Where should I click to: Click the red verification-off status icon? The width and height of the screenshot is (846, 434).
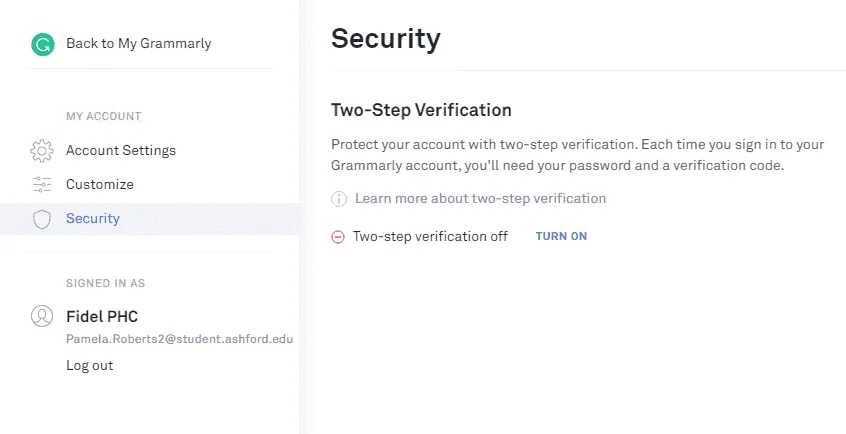[x=338, y=236]
